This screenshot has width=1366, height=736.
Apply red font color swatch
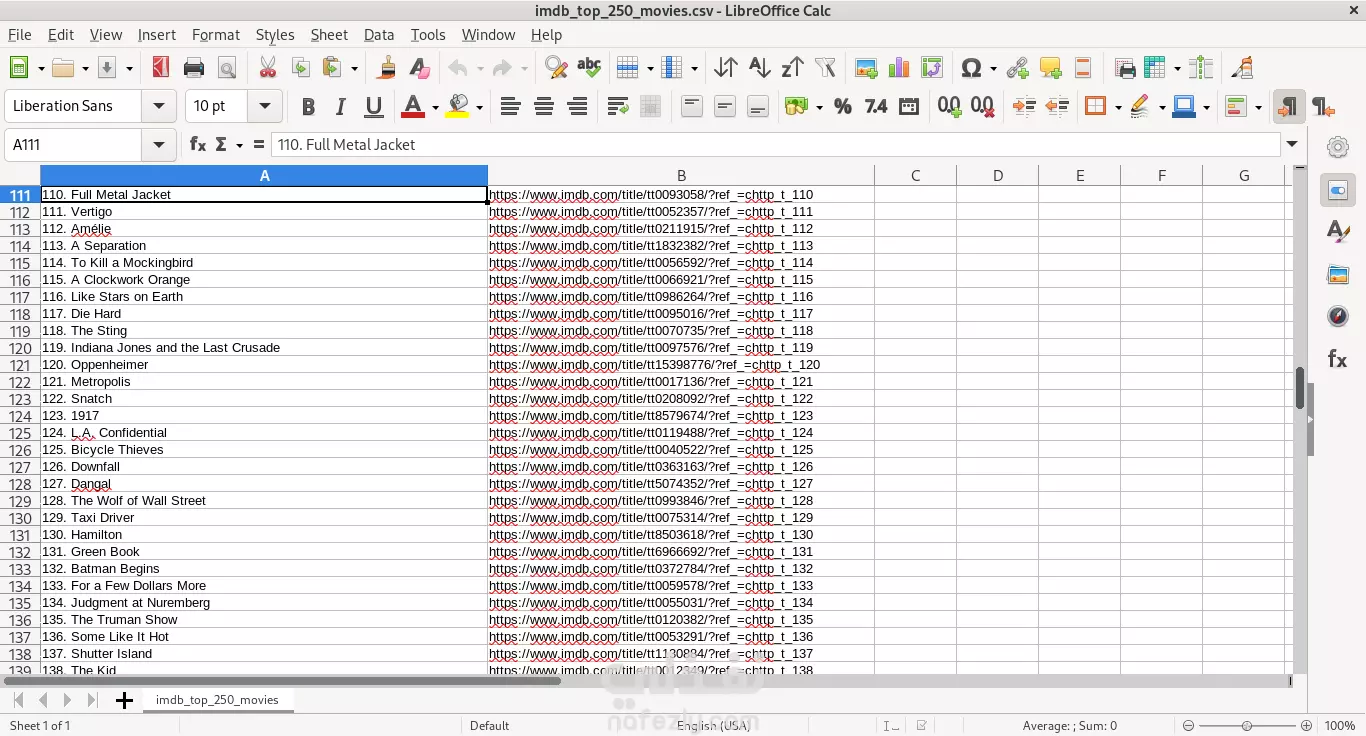click(413, 106)
